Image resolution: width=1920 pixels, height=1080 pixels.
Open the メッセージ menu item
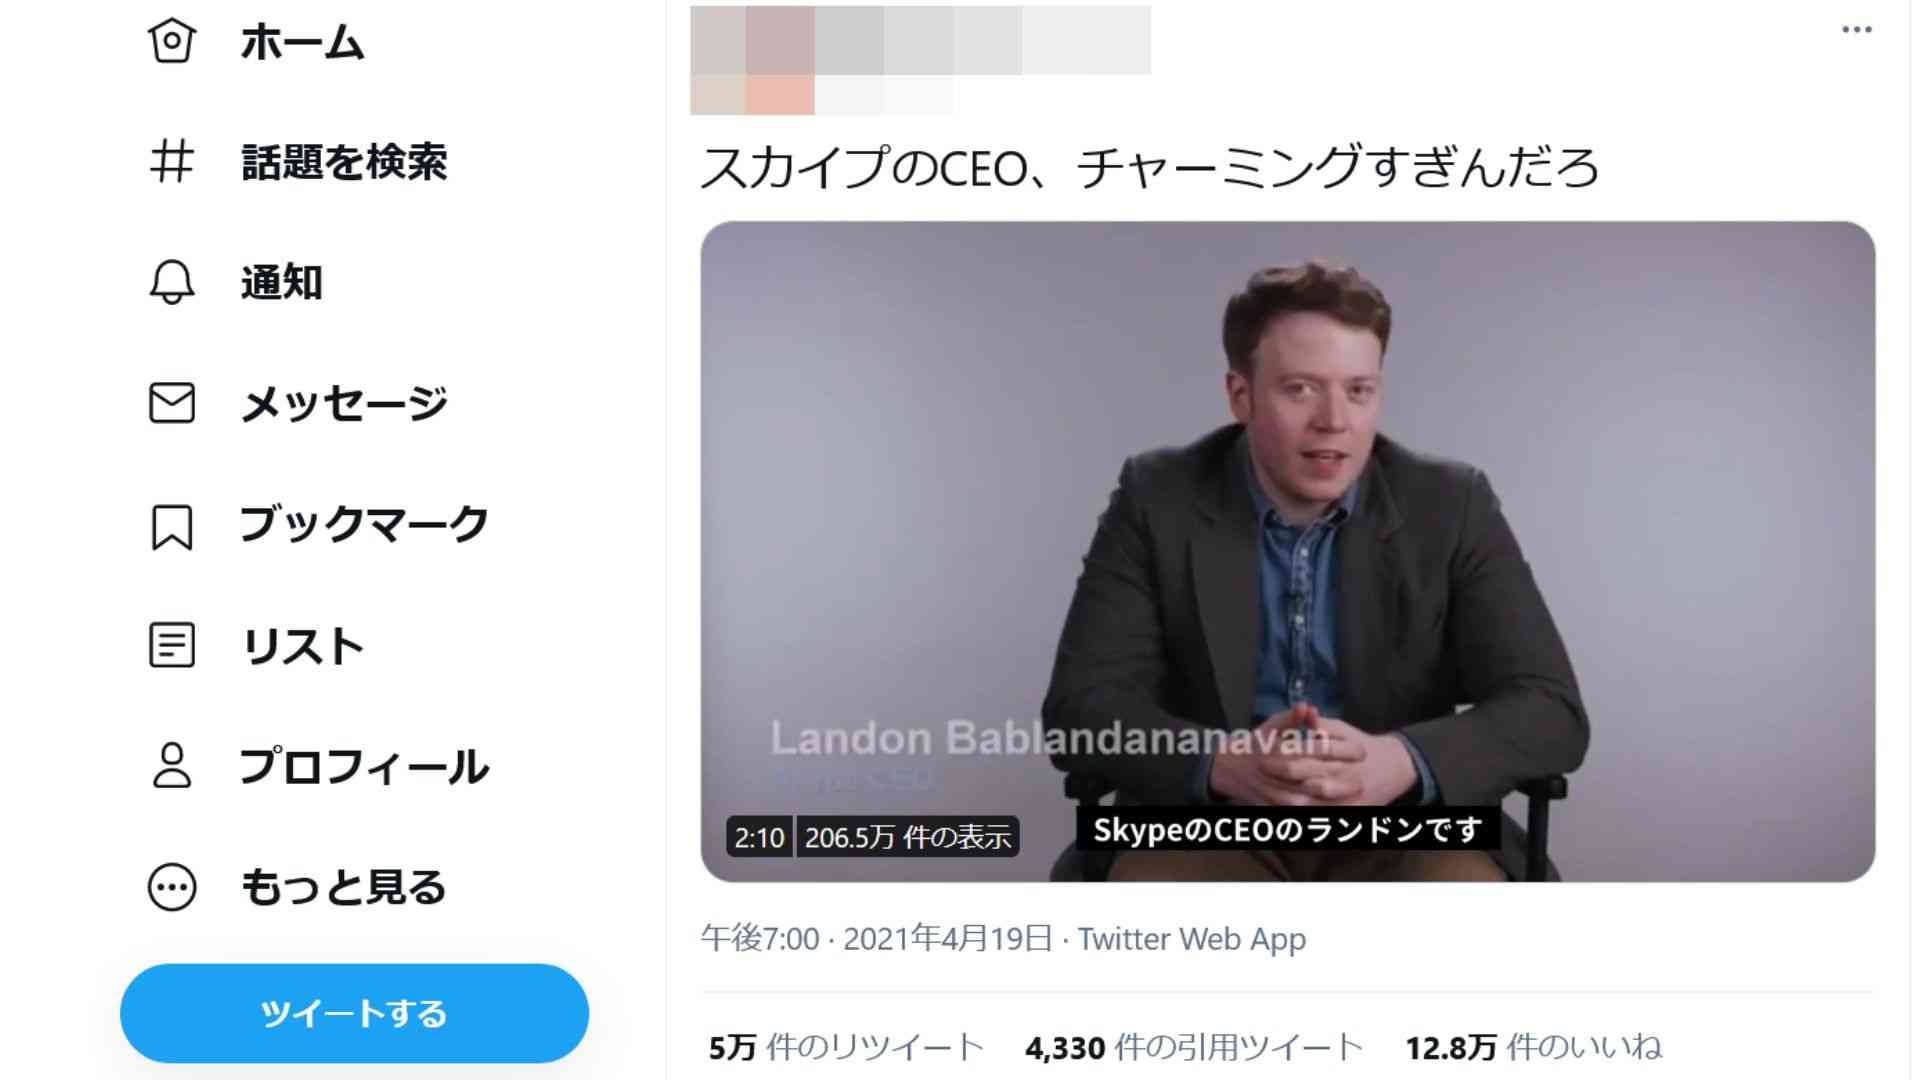pyautogui.click(x=344, y=403)
